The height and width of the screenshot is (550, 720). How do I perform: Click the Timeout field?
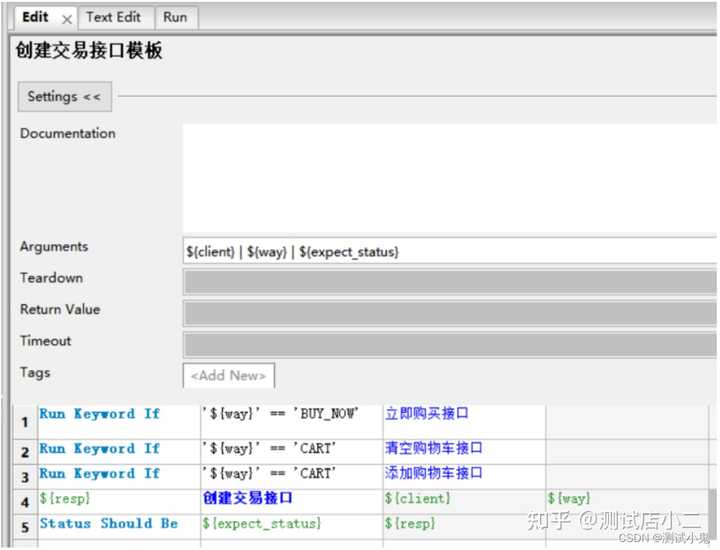[450, 345]
